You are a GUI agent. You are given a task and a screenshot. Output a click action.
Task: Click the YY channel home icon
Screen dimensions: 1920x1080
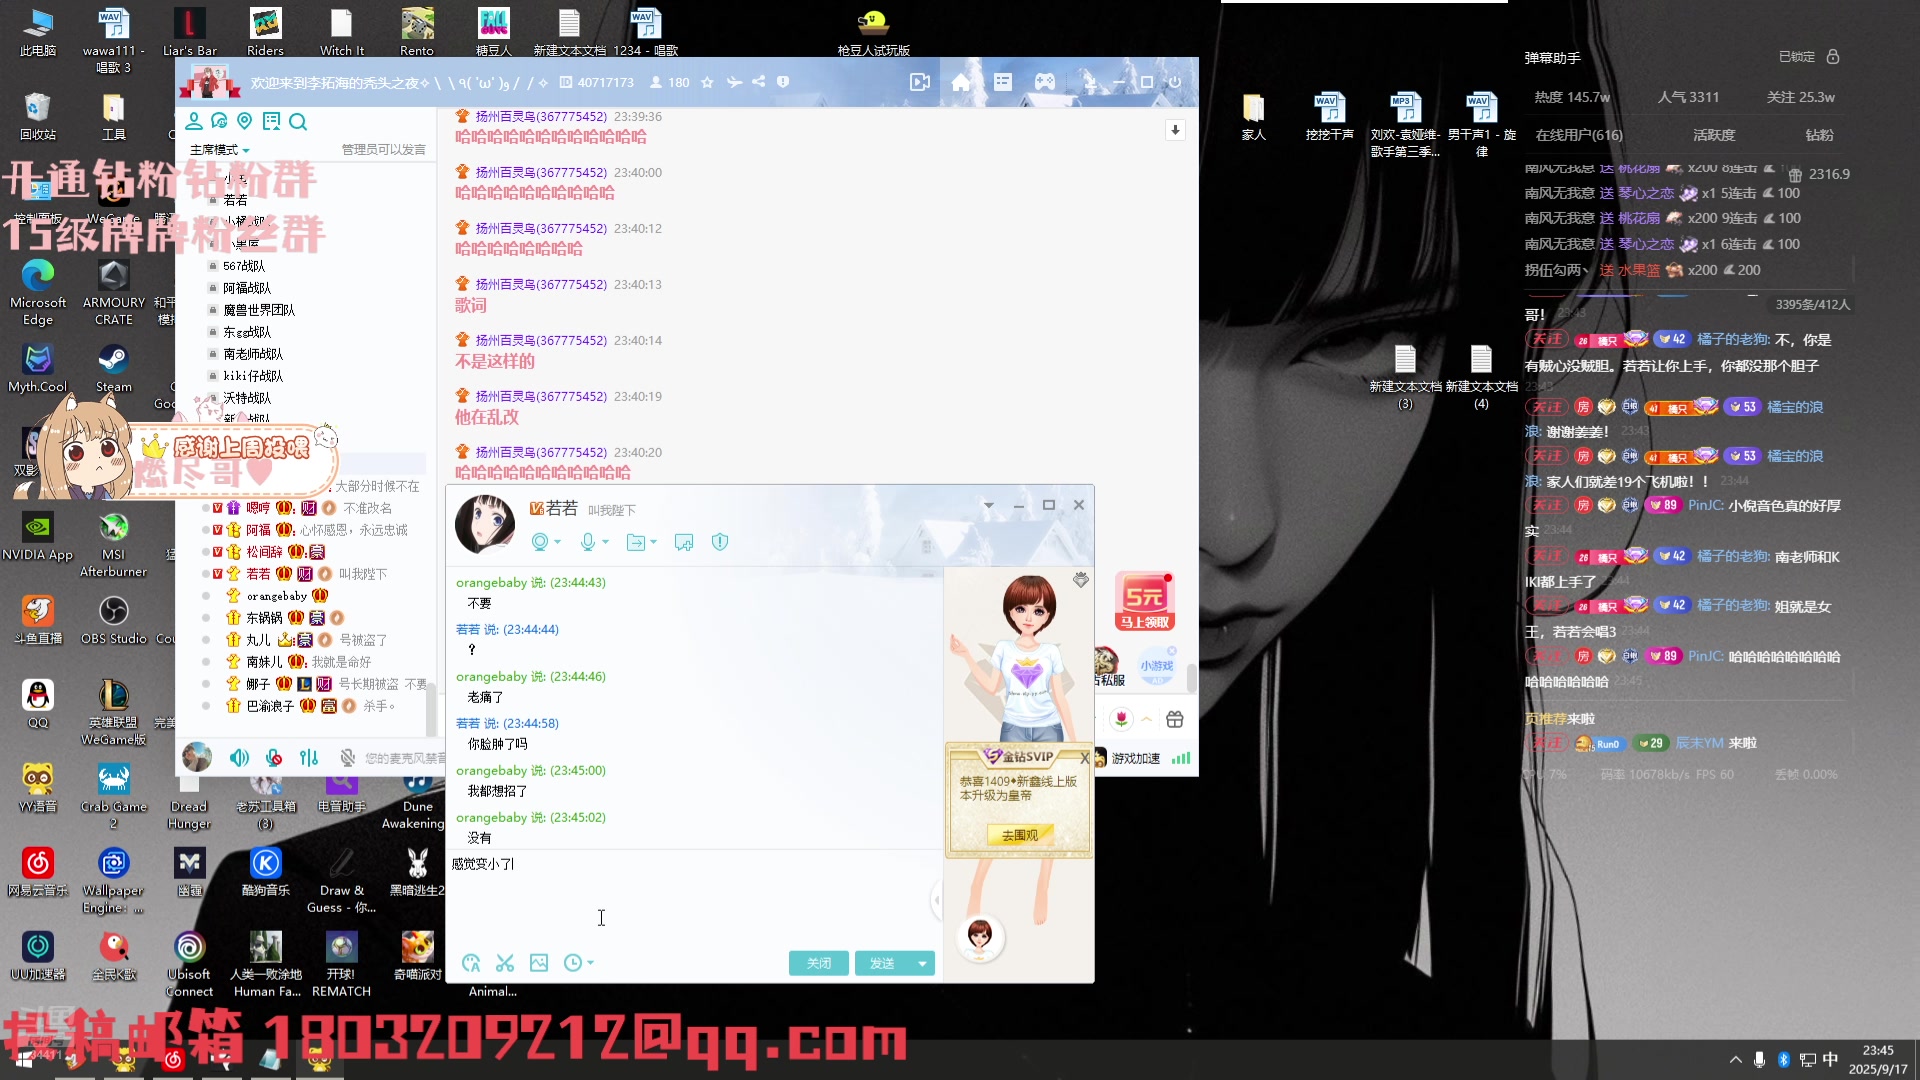coord(961,82)
